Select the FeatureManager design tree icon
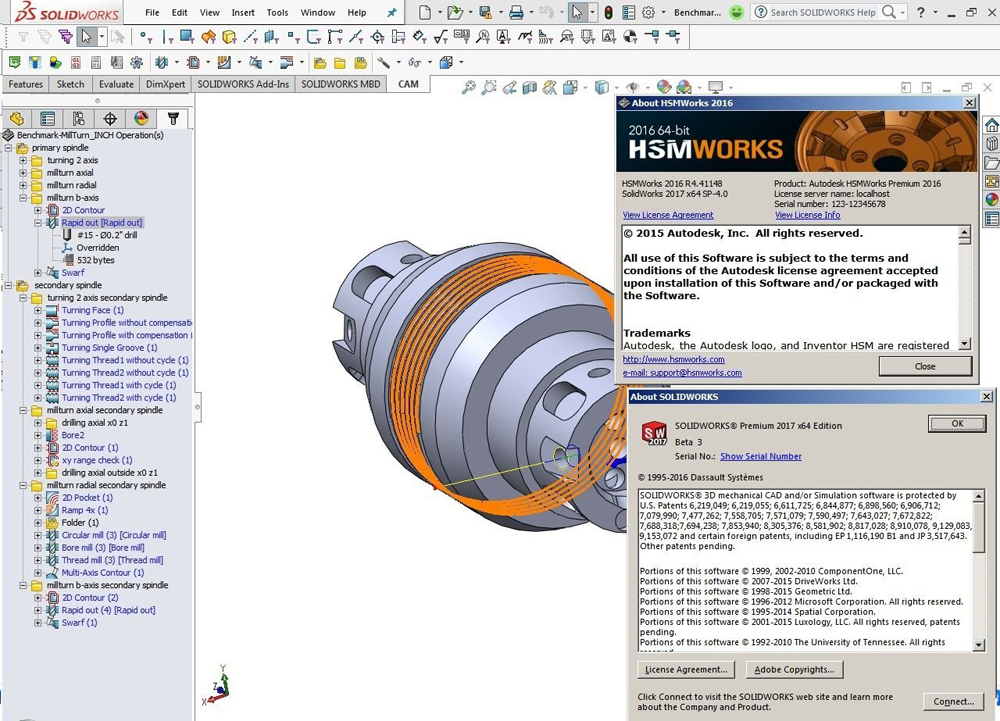The height and width of the screenshot is (721, 1000). 16,118
